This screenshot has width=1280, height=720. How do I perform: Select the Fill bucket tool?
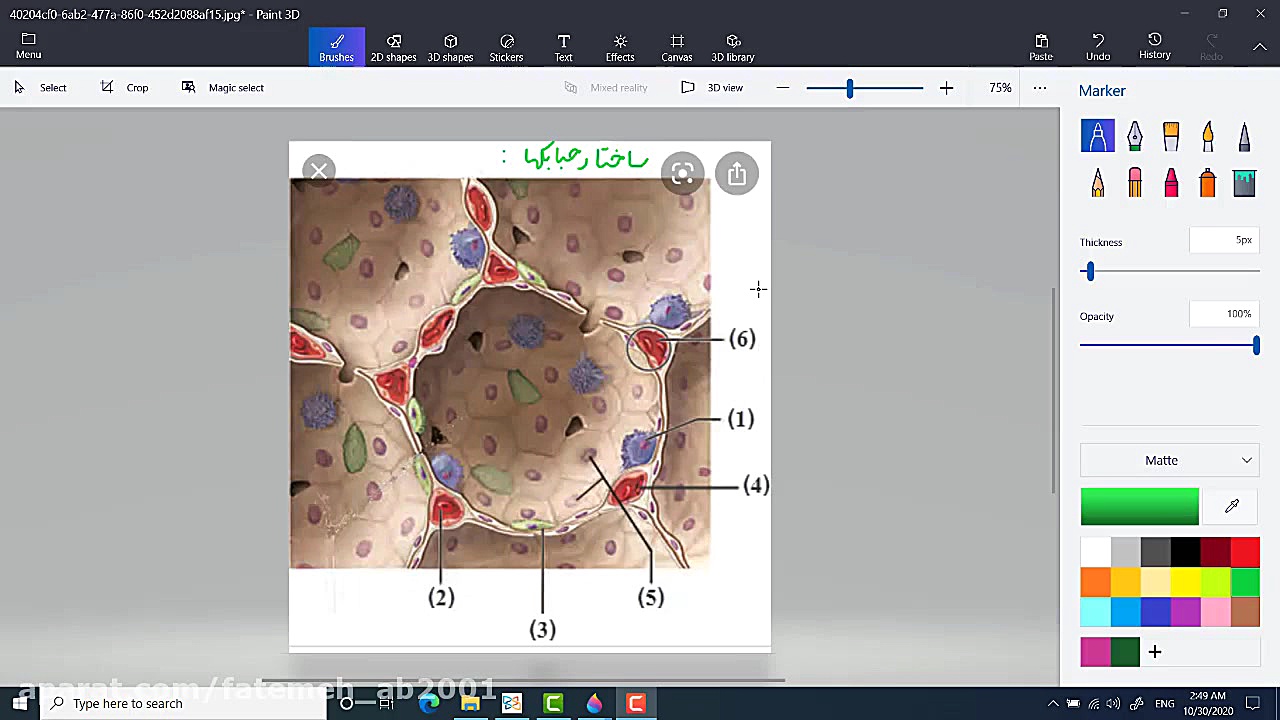pyautogui.click(x=1244, y=183)
